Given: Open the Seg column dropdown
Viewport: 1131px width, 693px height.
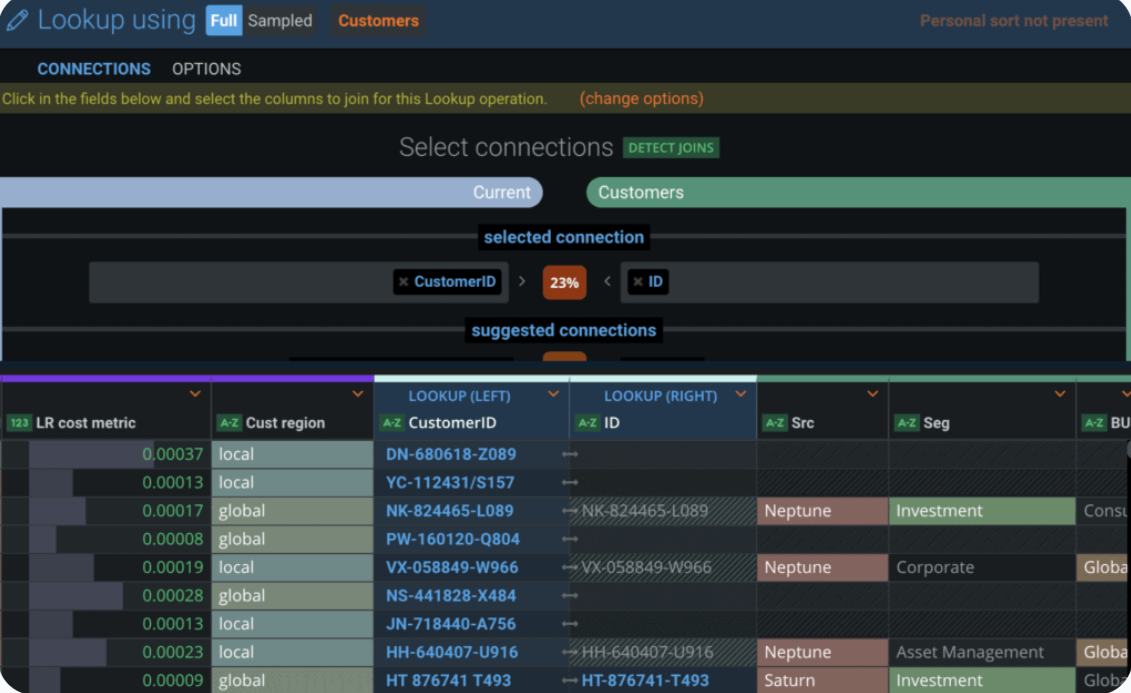Looking at the screenshot, I should coord(1060,394).
